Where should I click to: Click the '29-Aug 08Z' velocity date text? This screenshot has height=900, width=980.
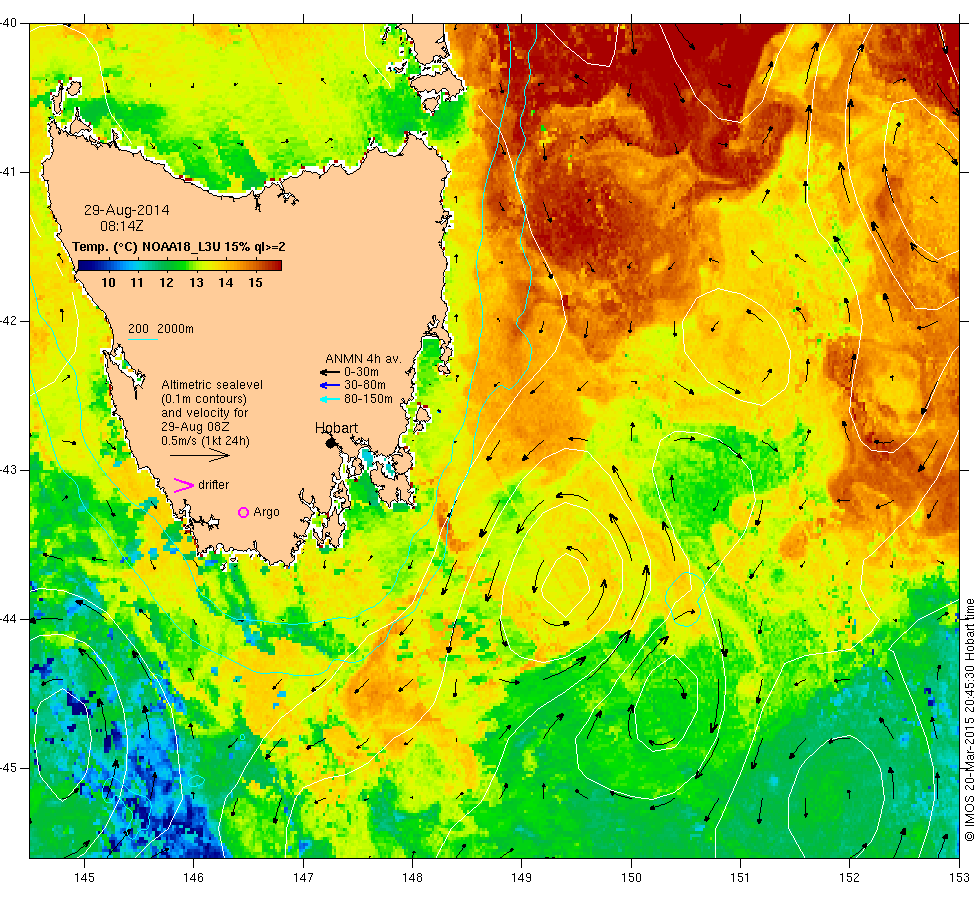coord(195,427)
